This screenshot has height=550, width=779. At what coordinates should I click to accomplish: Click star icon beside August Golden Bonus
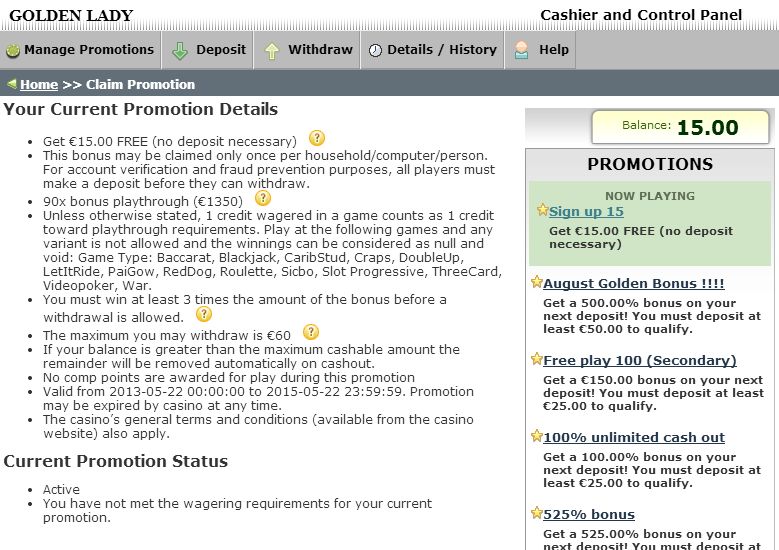537,282
